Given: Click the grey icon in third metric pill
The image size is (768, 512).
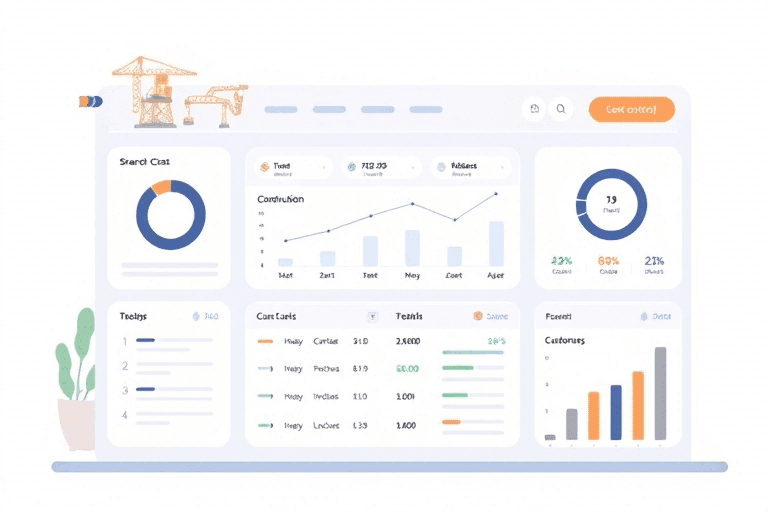Looking at the screenshot, I should click(441, 167).
